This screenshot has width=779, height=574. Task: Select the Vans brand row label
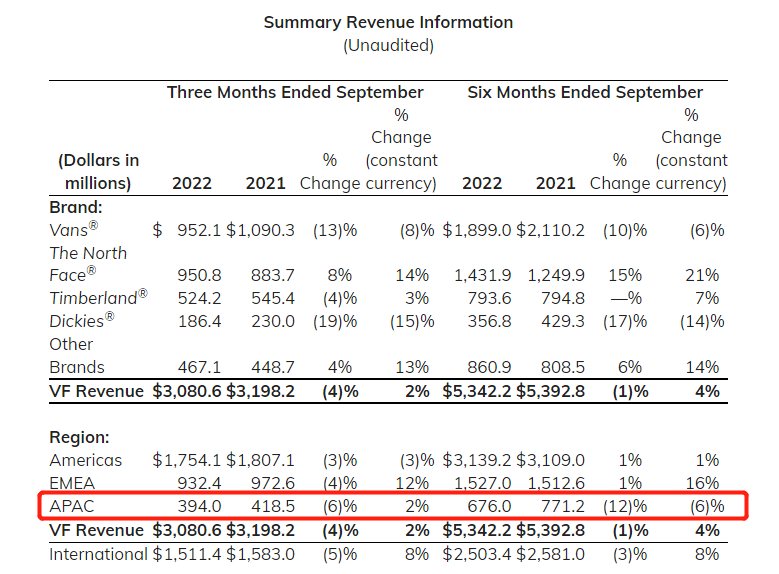73,229
